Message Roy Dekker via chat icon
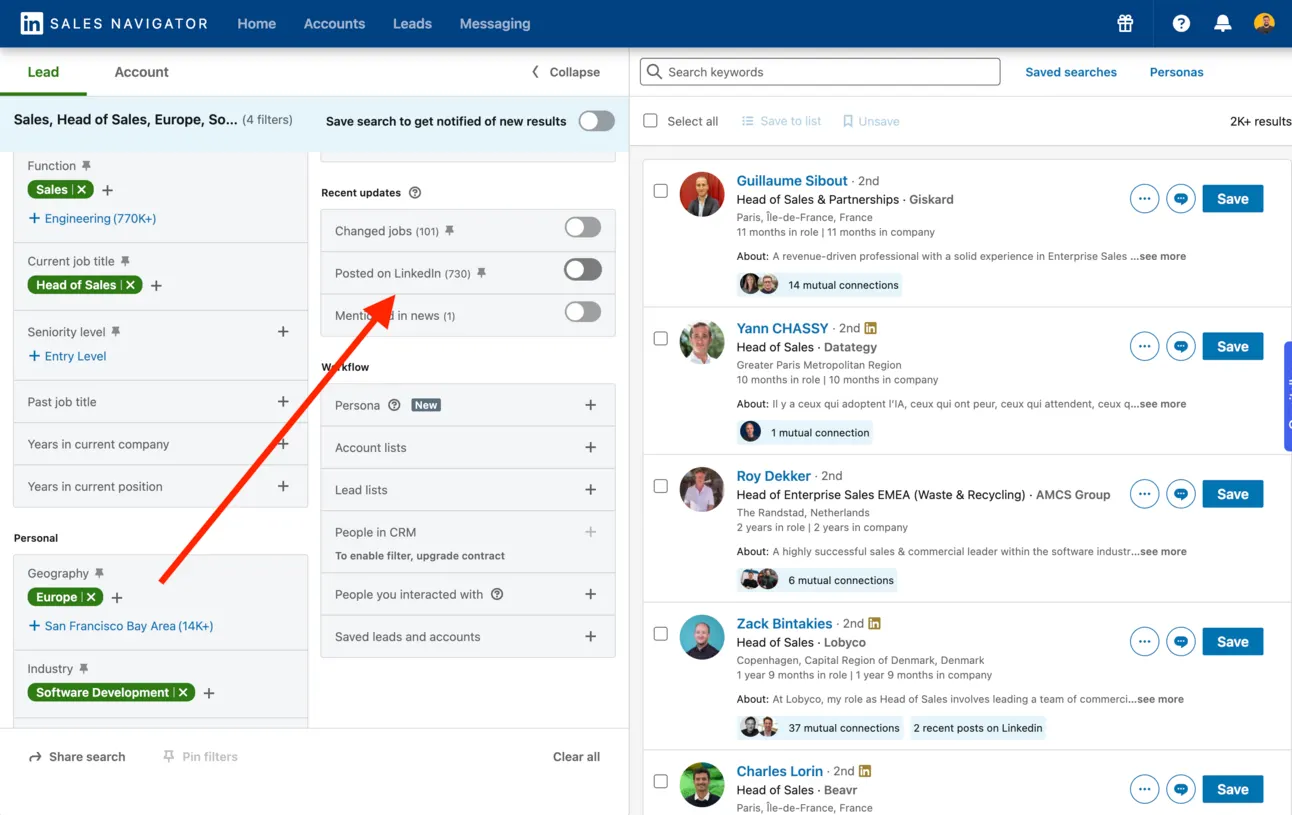 [x=1181, y=494]
